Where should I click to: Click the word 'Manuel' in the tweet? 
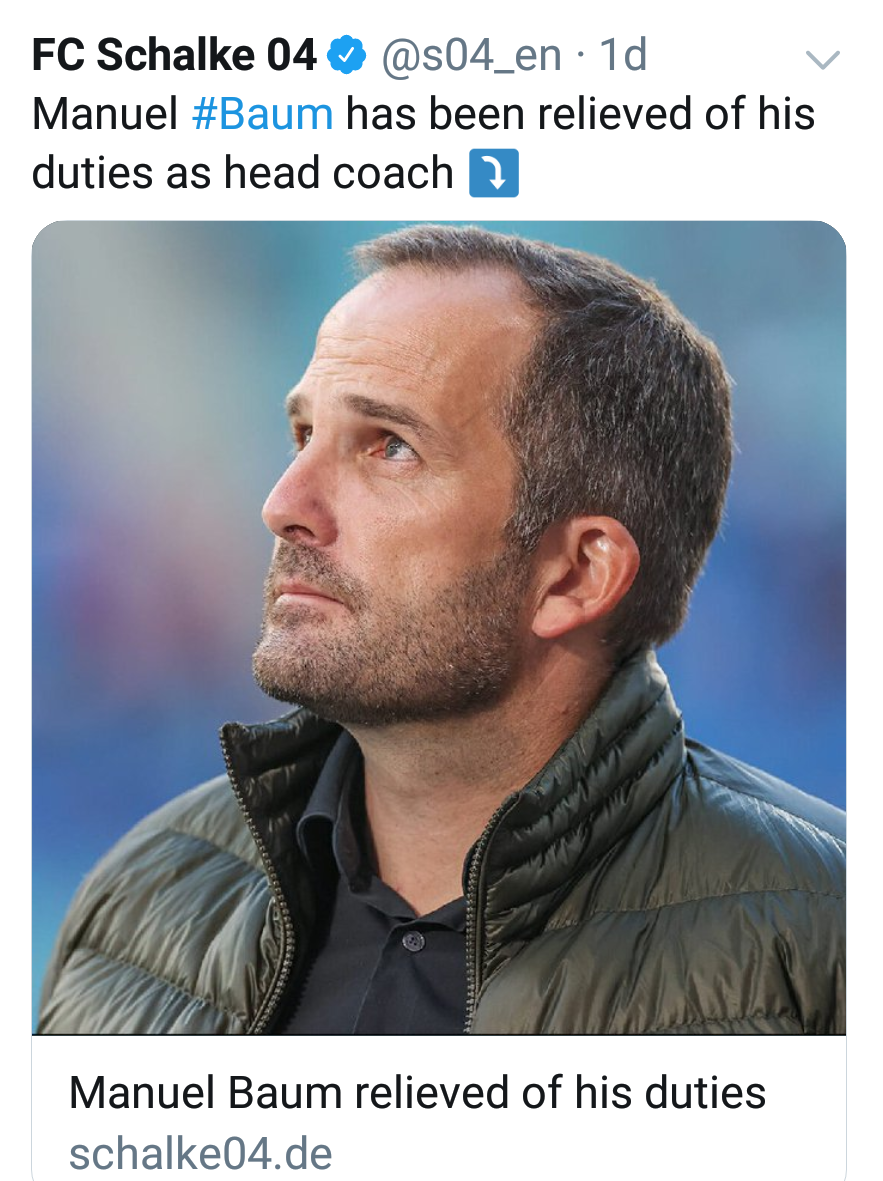[x=105, y=114]
